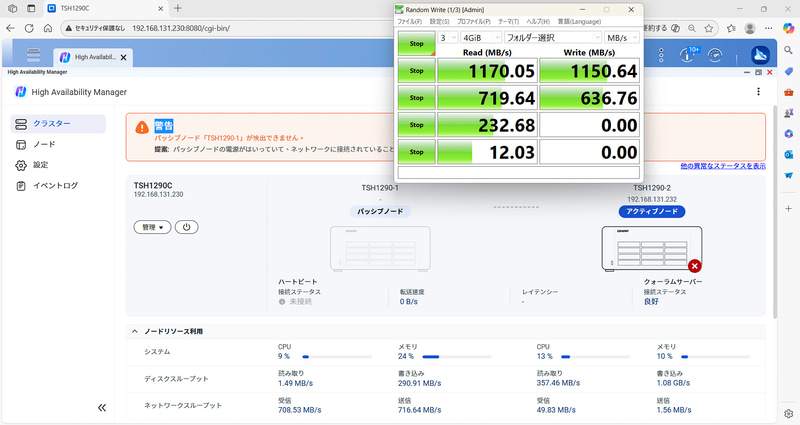Open the favorites list icon

pos(731,28)
